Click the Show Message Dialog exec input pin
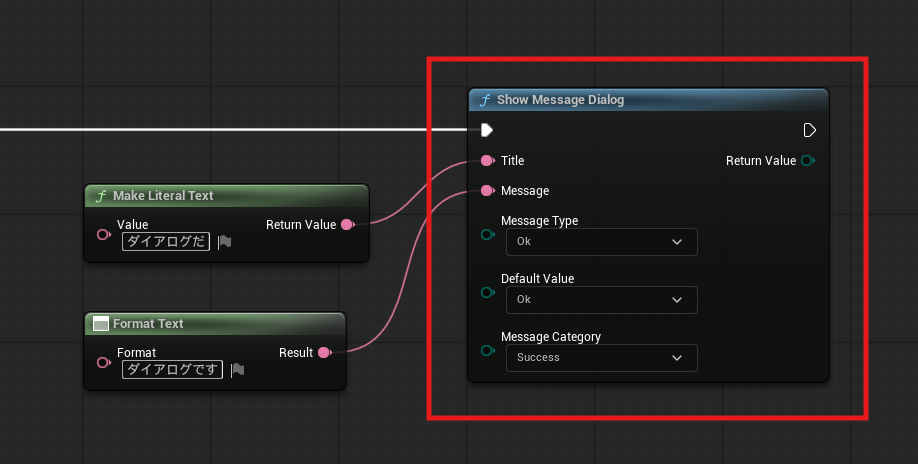918x464 pixels. click(486, 130)
